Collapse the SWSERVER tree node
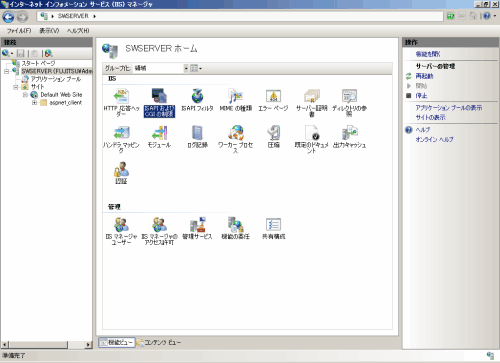Image resolution: width=500 pixels, height=363 pixels. tap(6, 71)
